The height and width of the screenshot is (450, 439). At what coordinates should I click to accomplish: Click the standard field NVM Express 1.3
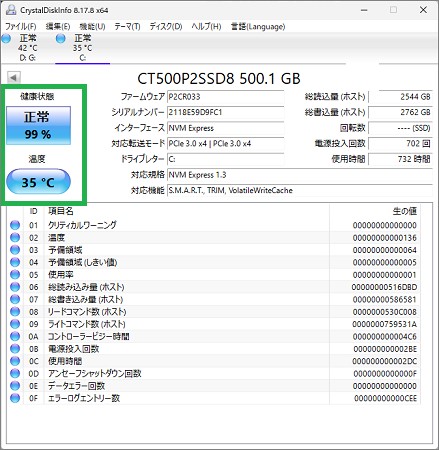tap(300, 175)
